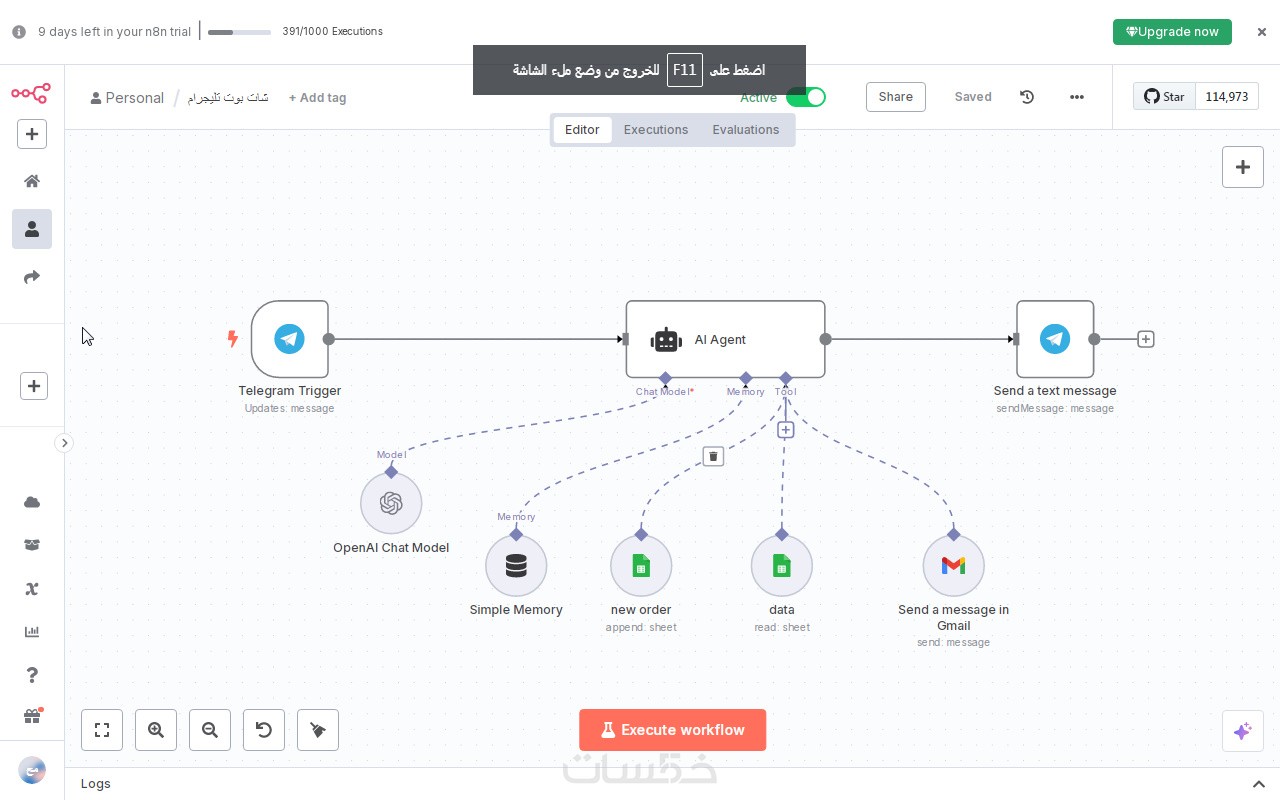Screen dimensions: 1280x800
Task: Go to Overview home icon in sidebar
Action: (x=32, y=181)
